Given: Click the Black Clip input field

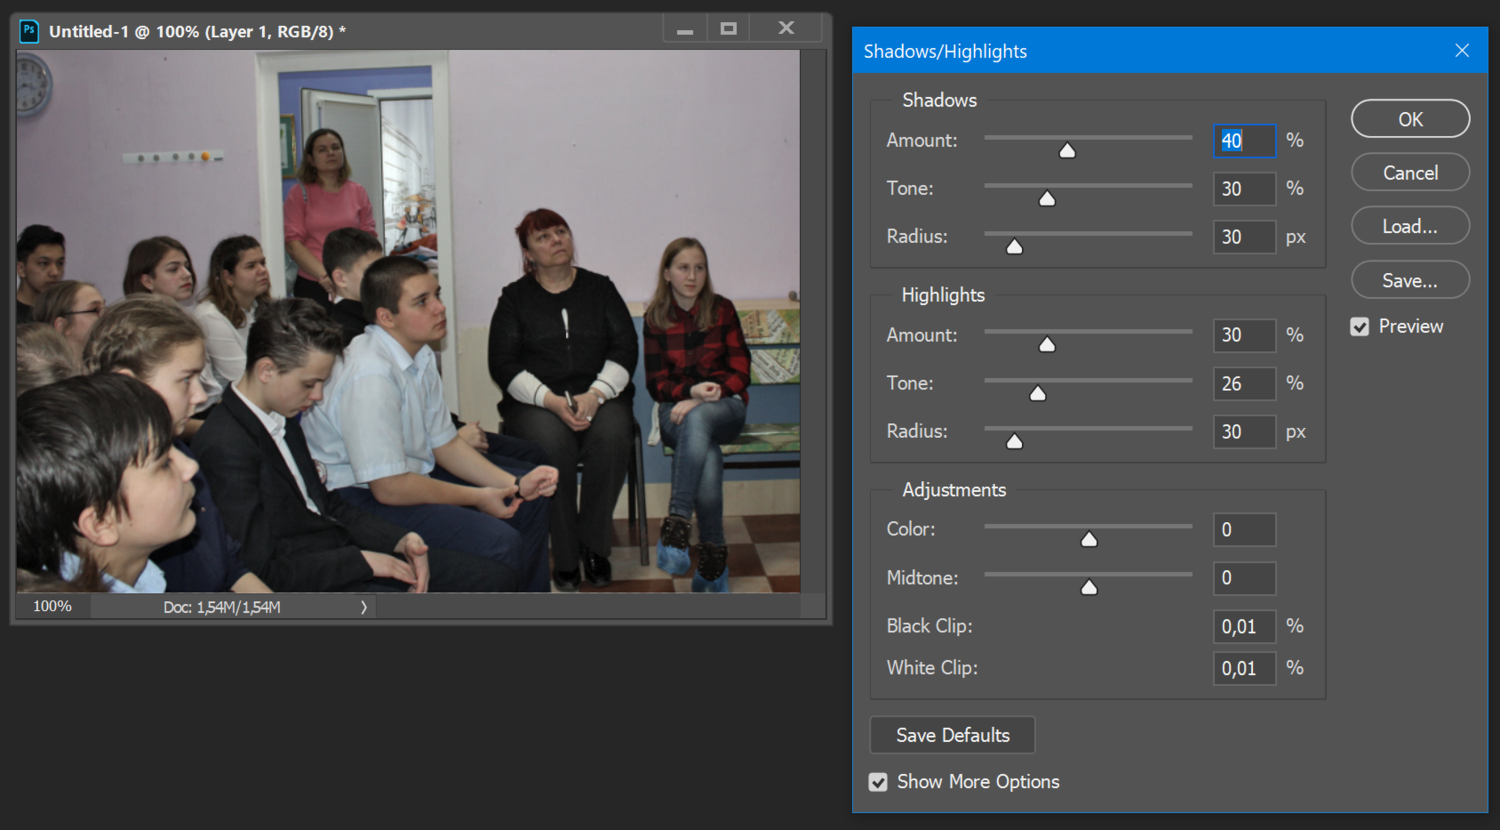Looking at the screenshot, I should pyautogui.click(x=1244, y=627).
